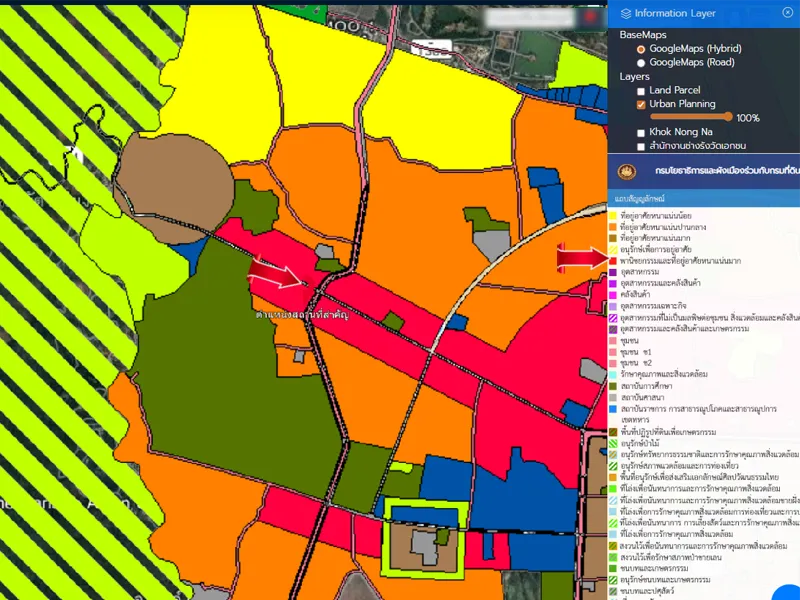Click the yellow legend swatch at top
The image size is (800, 600).
pyautogui.click(x=613, y=215)
